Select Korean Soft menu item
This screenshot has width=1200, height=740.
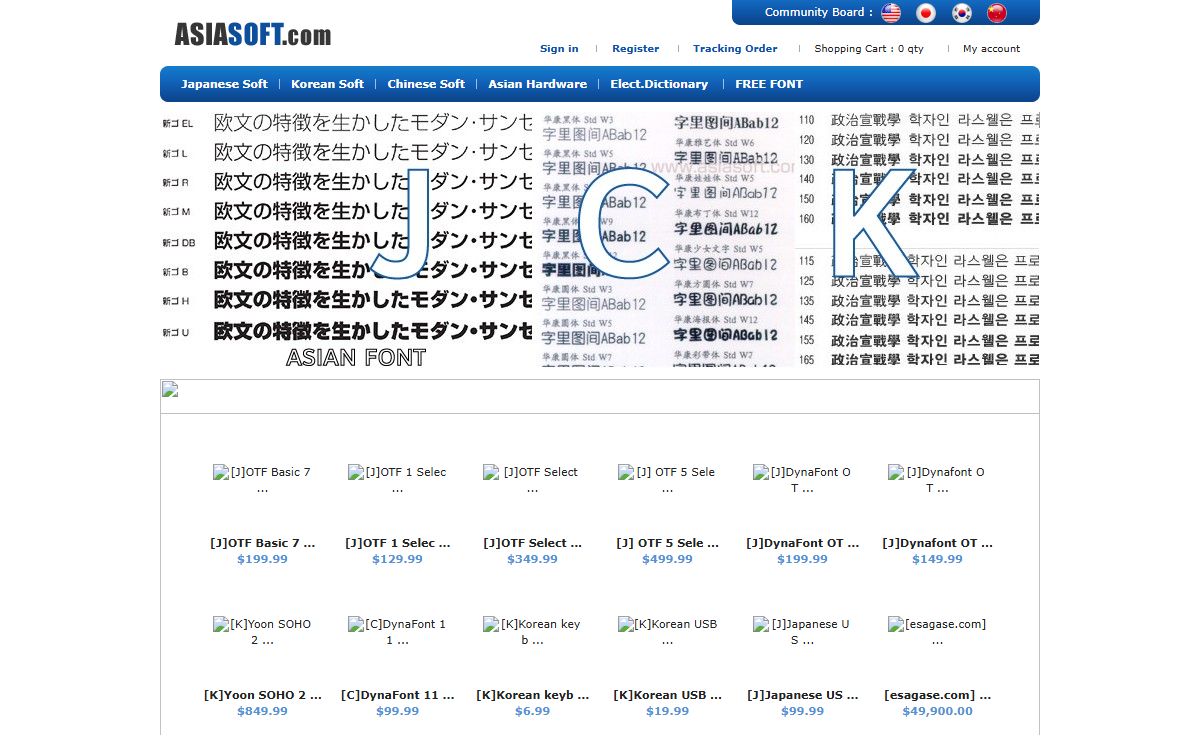328,84
